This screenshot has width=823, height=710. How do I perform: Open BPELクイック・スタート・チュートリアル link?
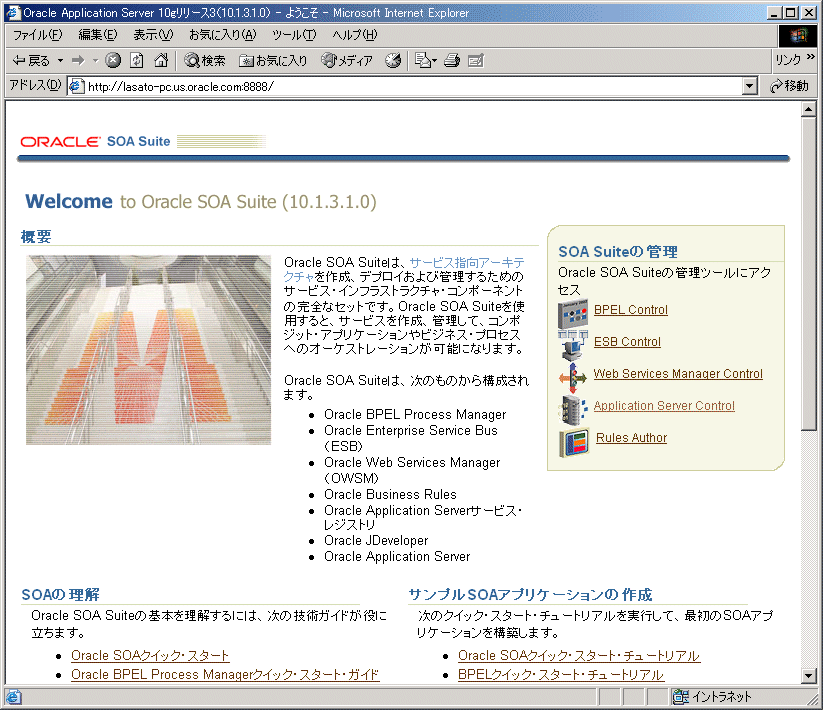click(561, 675)
